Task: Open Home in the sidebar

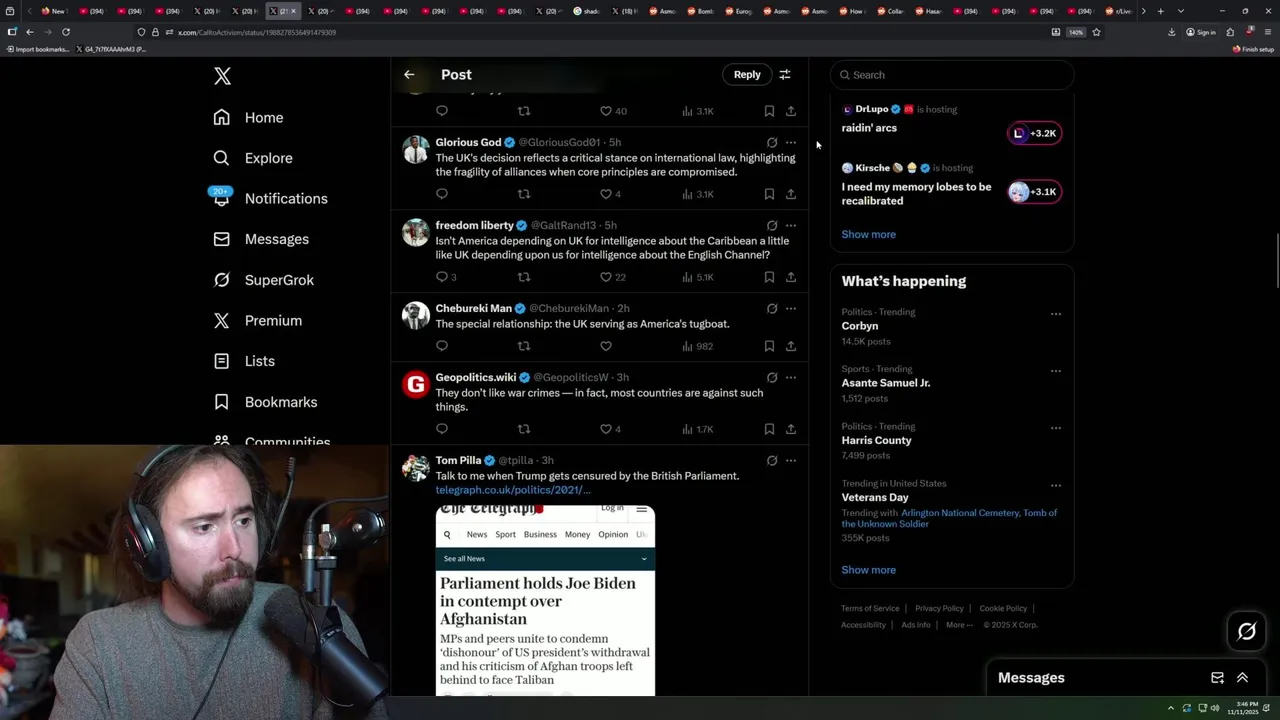Action: pyautogui.click(x=248, y=117)
